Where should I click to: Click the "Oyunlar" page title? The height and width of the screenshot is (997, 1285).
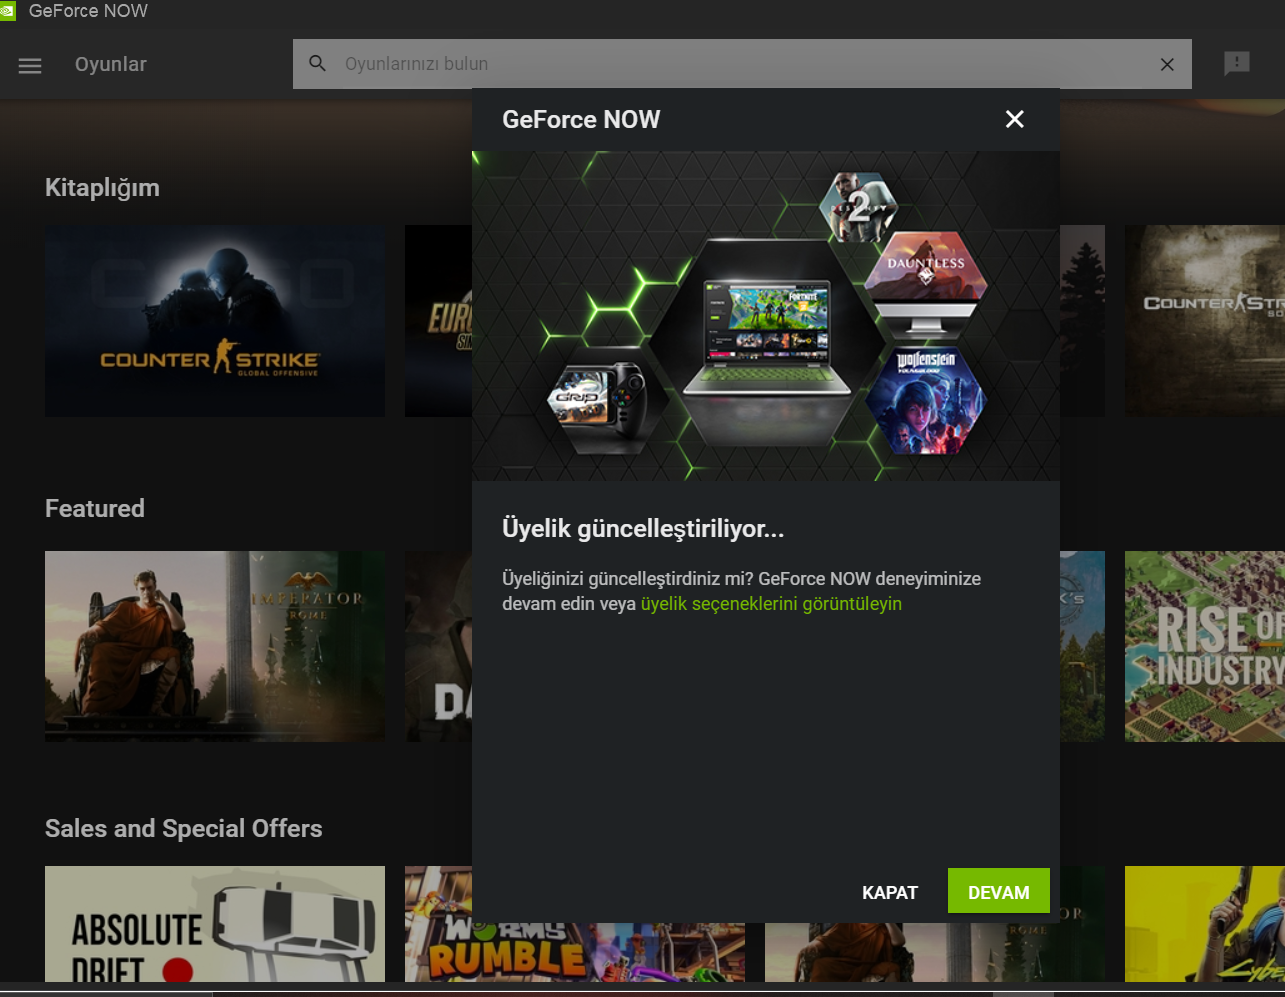[x=111, y=64]
